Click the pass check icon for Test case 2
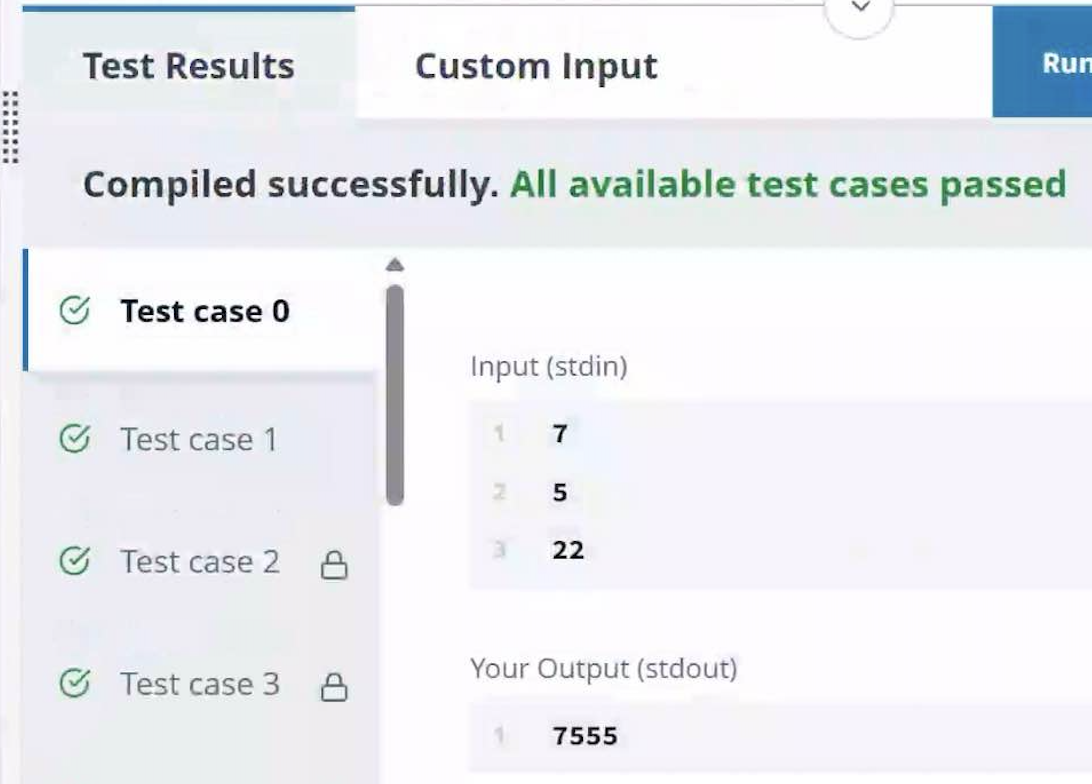Screen dimensions: 1092x784 (x=75, y=561)
